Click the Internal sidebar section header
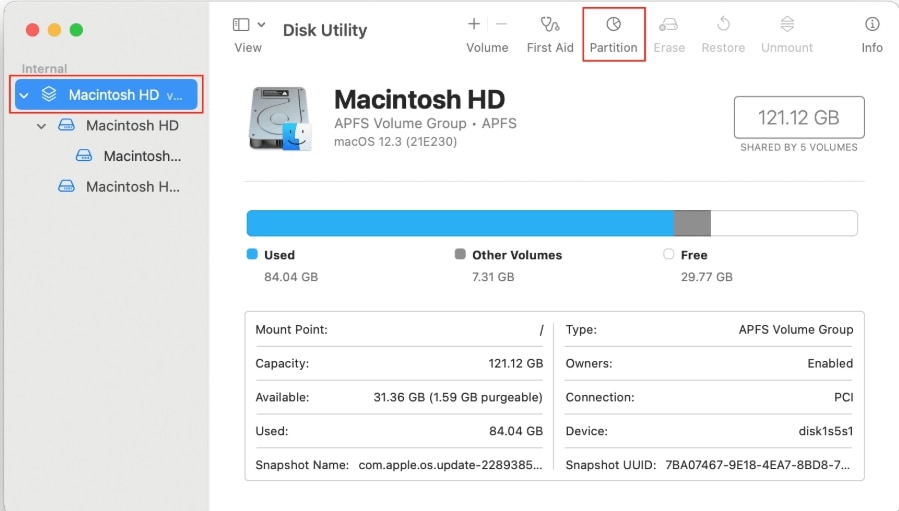 point(44,69)
